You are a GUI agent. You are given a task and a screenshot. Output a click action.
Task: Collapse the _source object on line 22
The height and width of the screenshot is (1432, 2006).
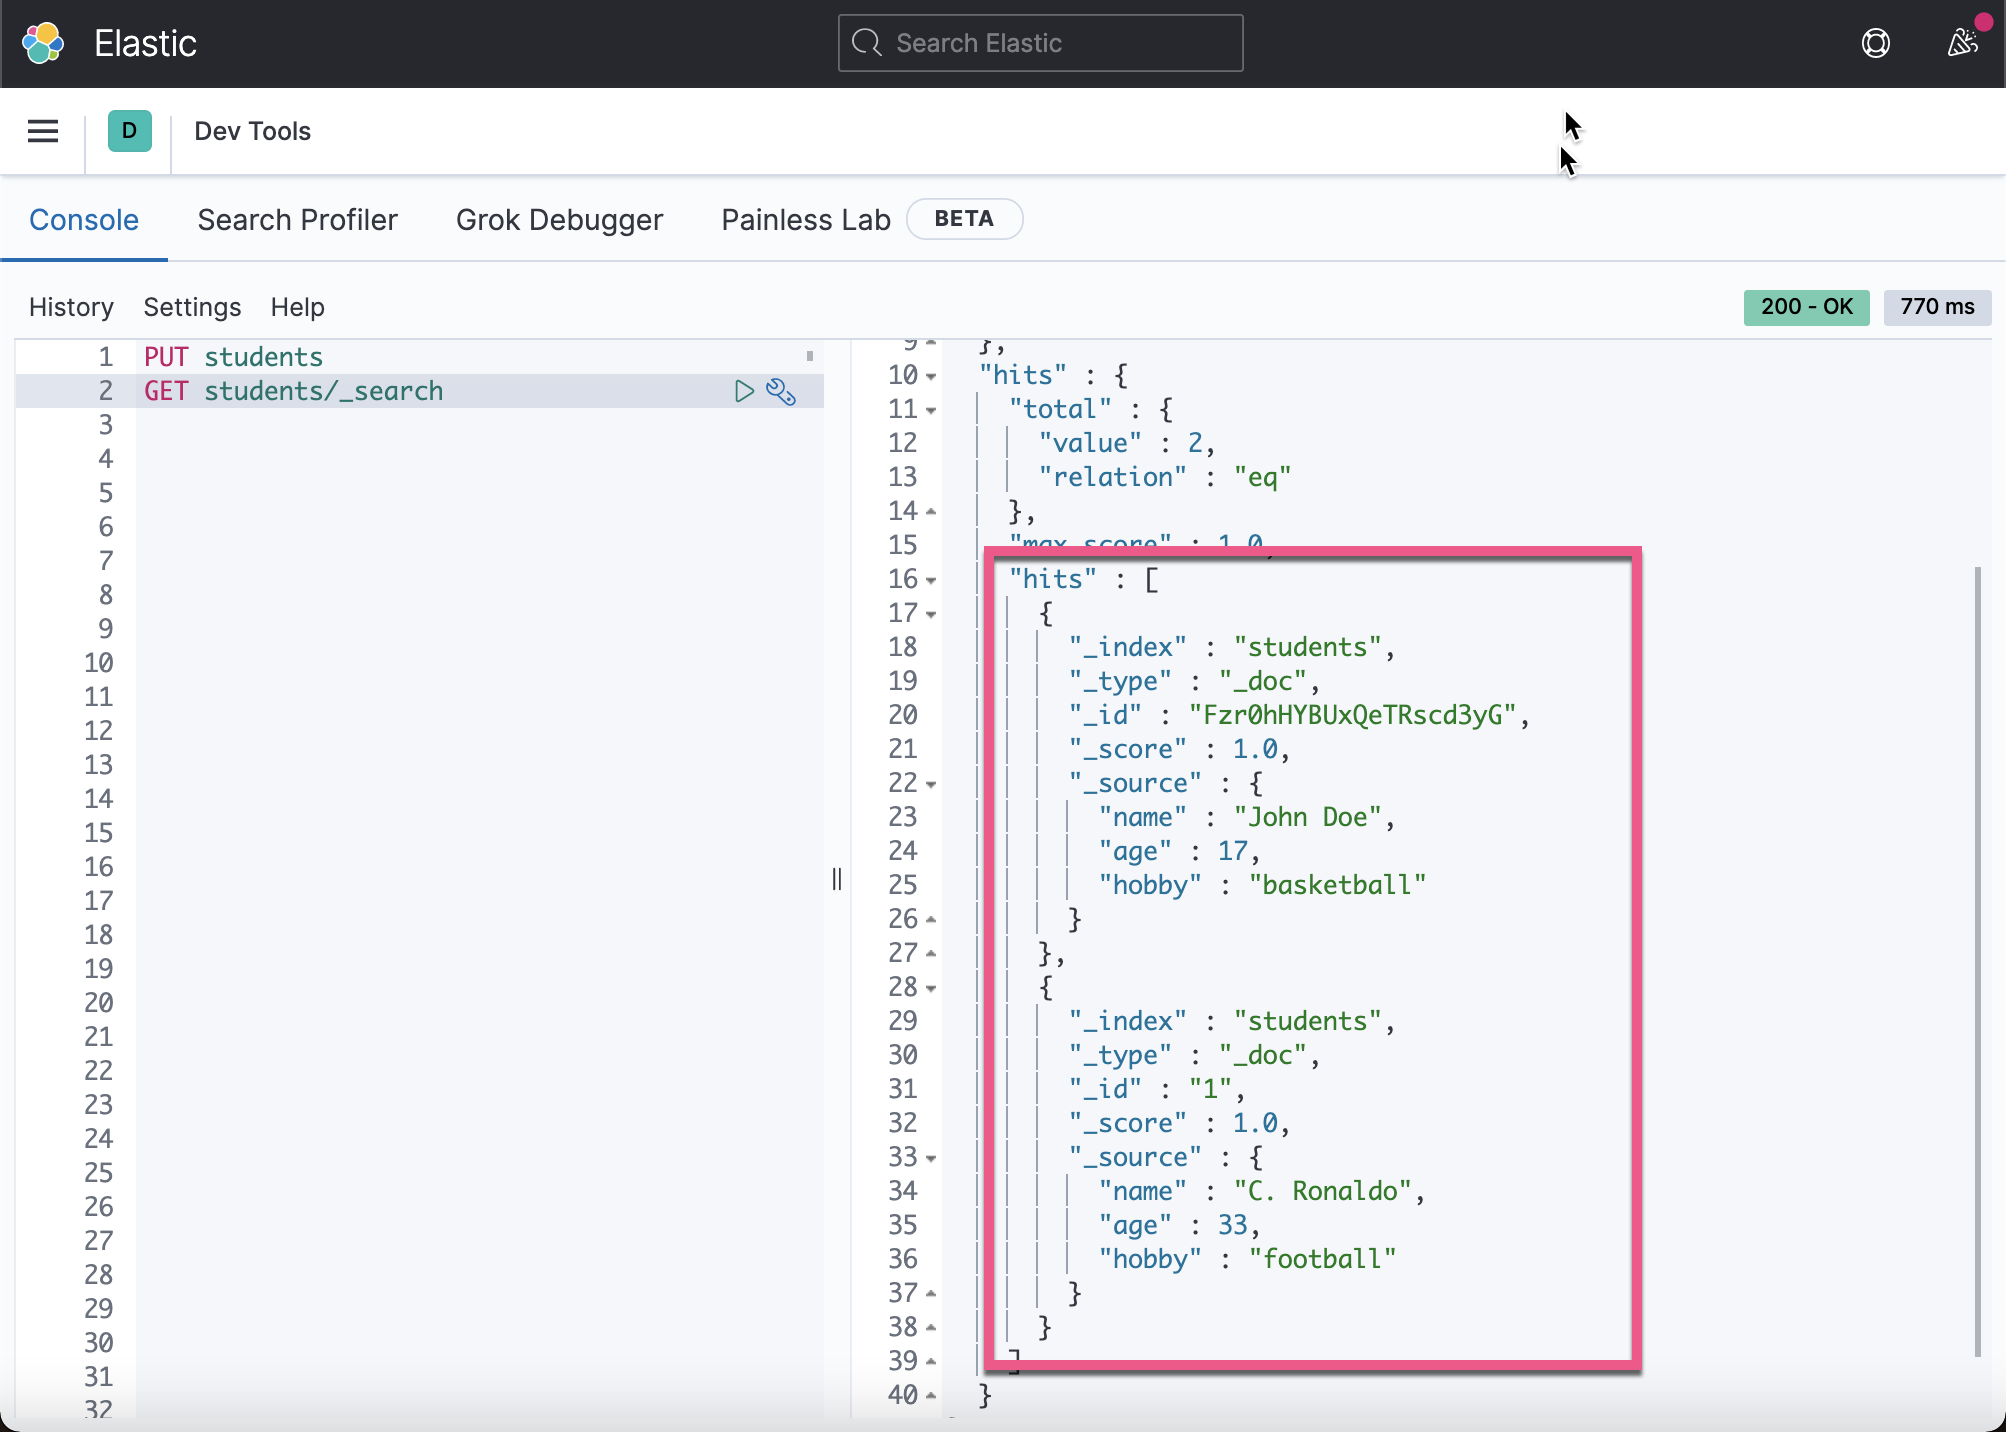930,784
